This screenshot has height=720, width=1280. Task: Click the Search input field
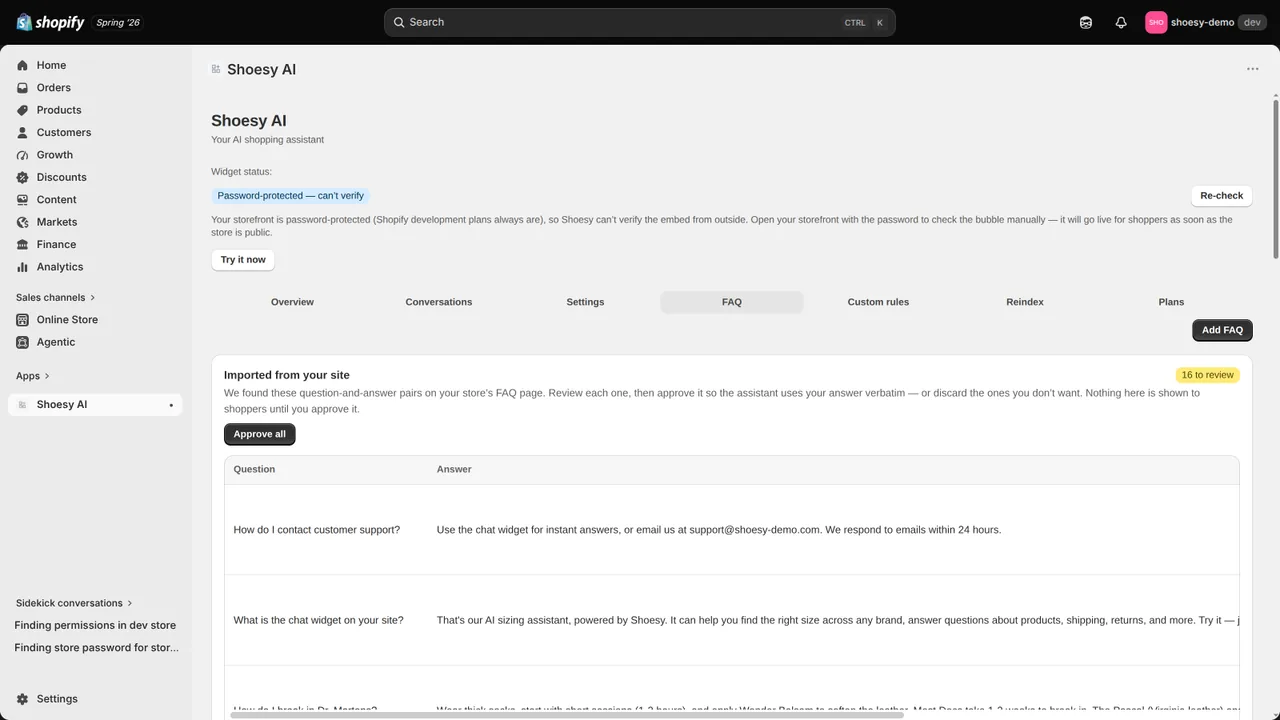tap(640, 22)
